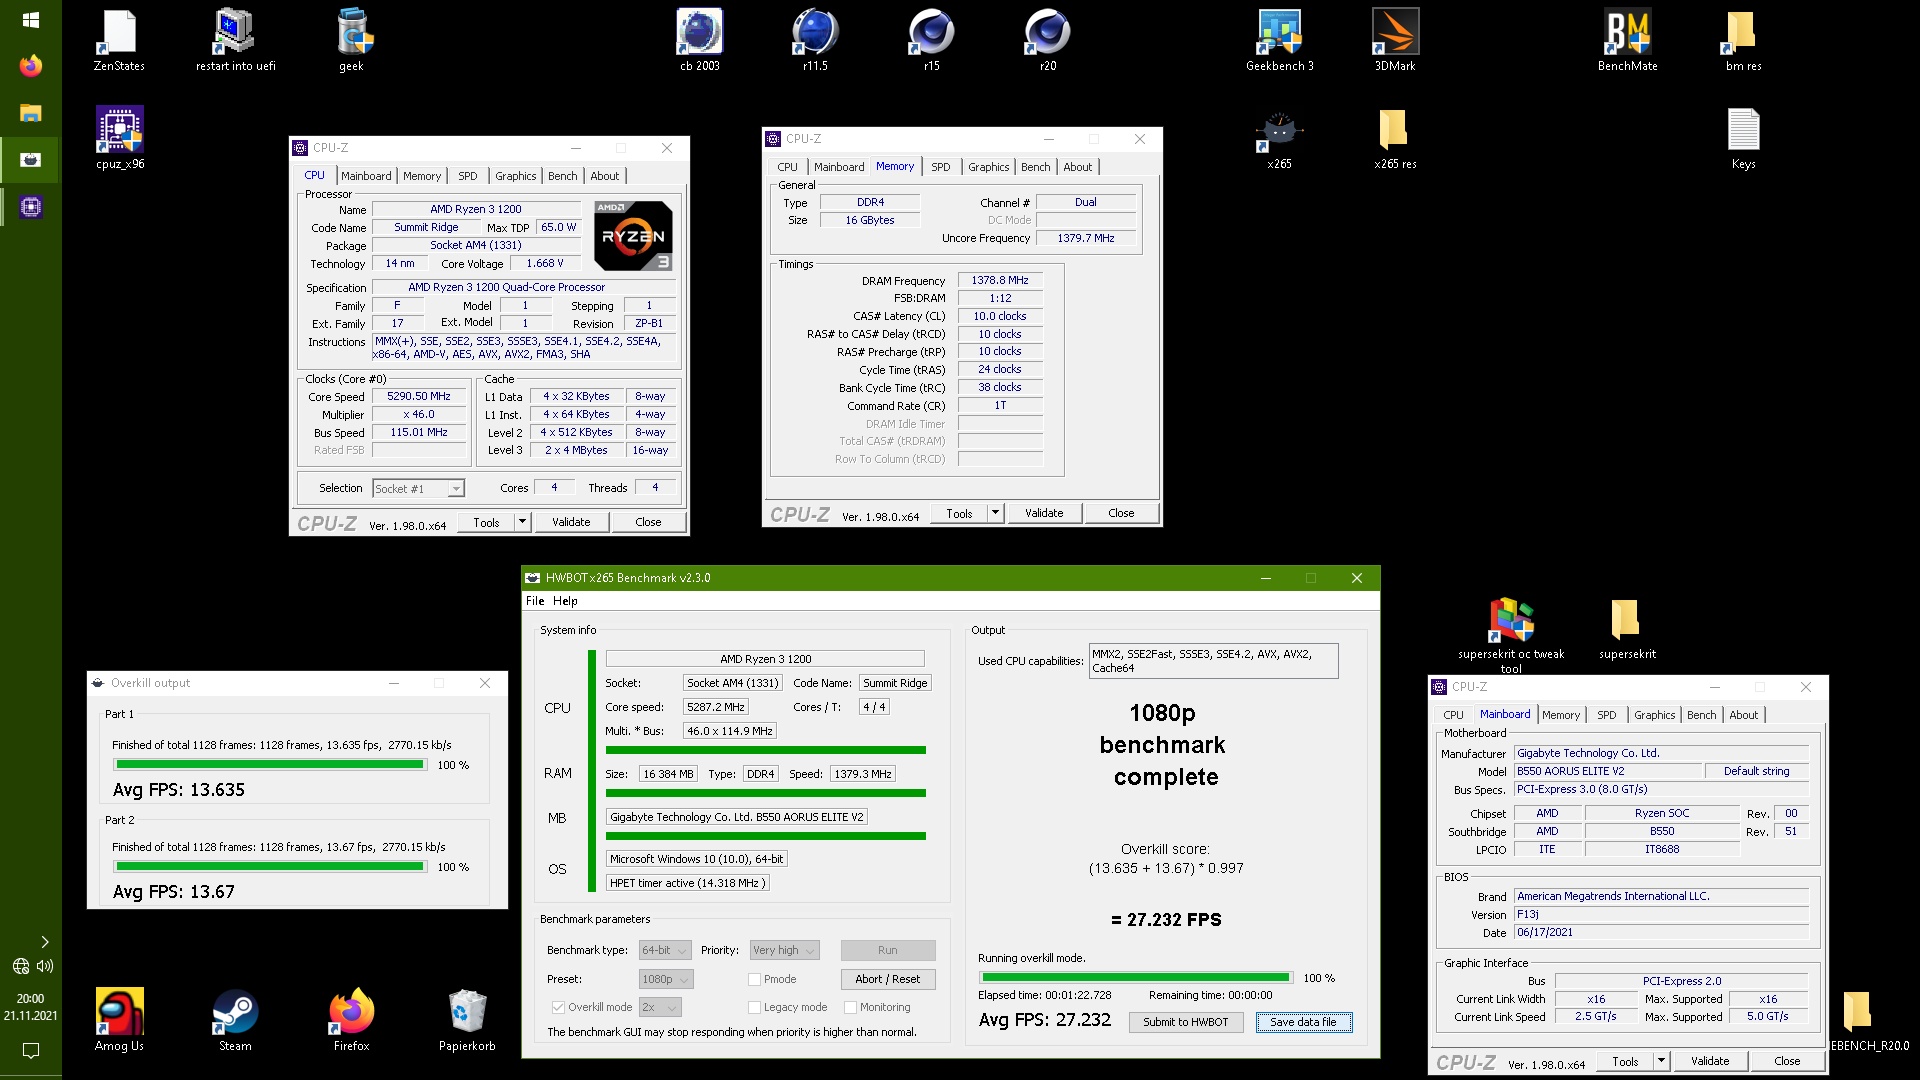Open the supersekrit folder
This screenshot has height=1080, width=1920.
(1627, 630)
